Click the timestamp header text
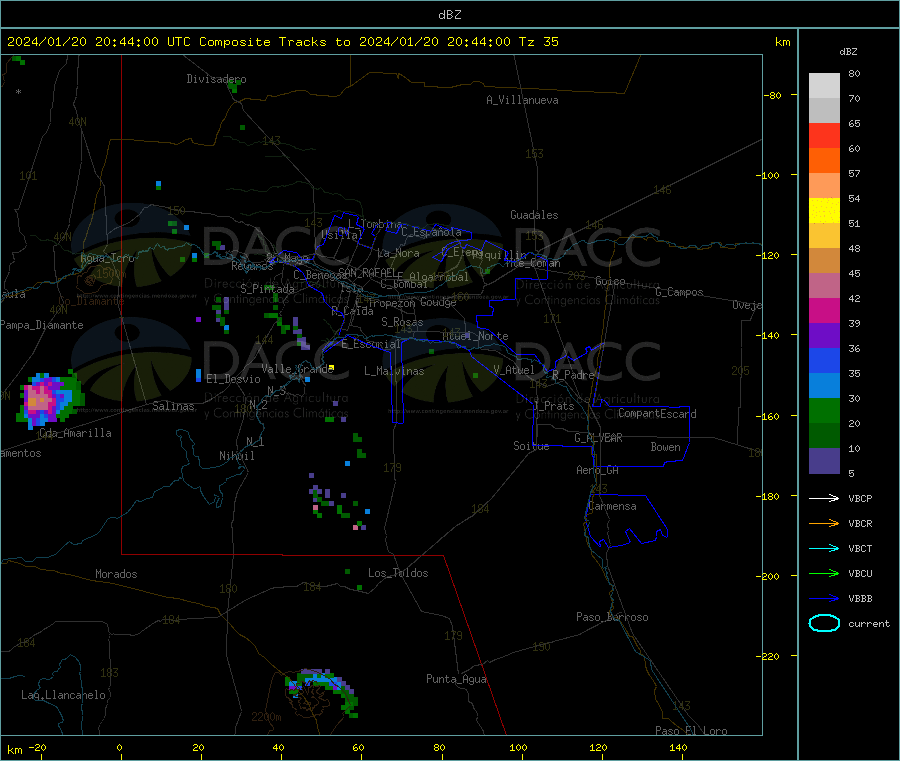Screen dimensions: 900x761 (x=283, y=42)
